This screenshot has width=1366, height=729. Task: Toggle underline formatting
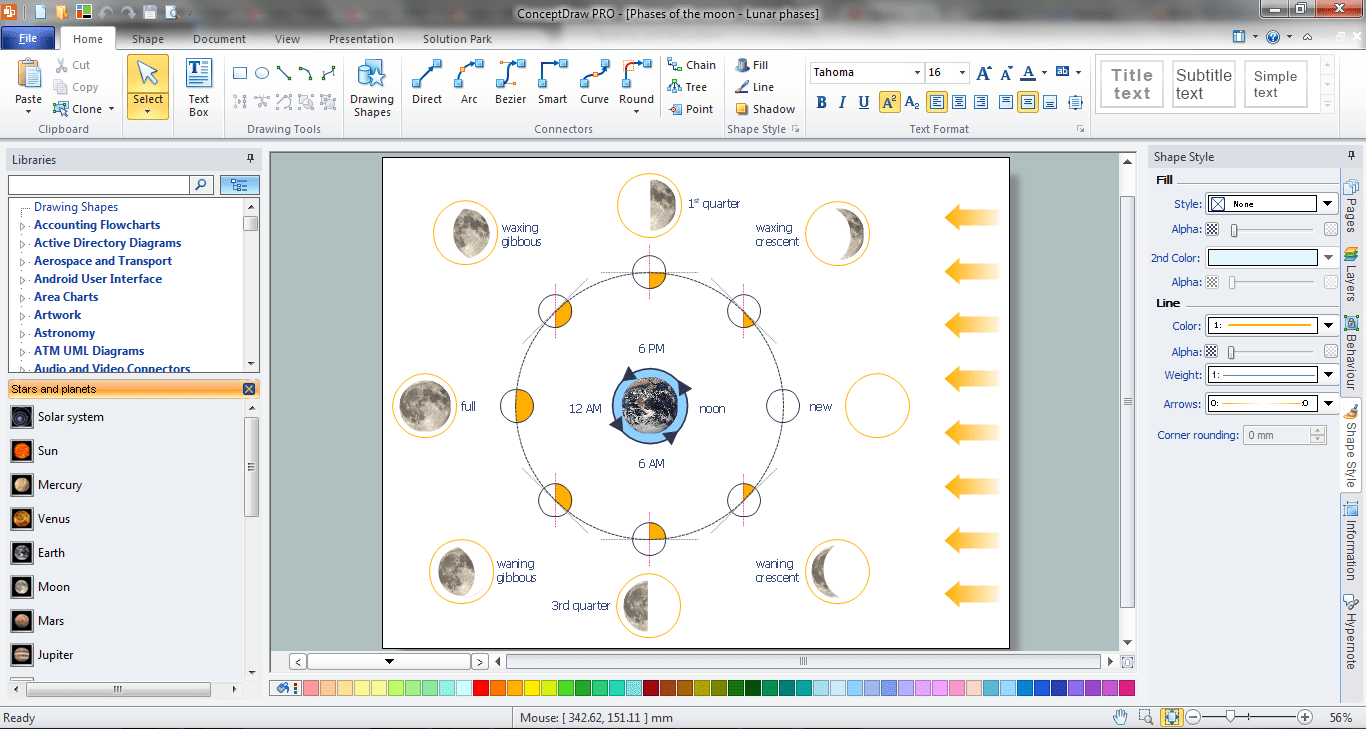coord(863,102)
